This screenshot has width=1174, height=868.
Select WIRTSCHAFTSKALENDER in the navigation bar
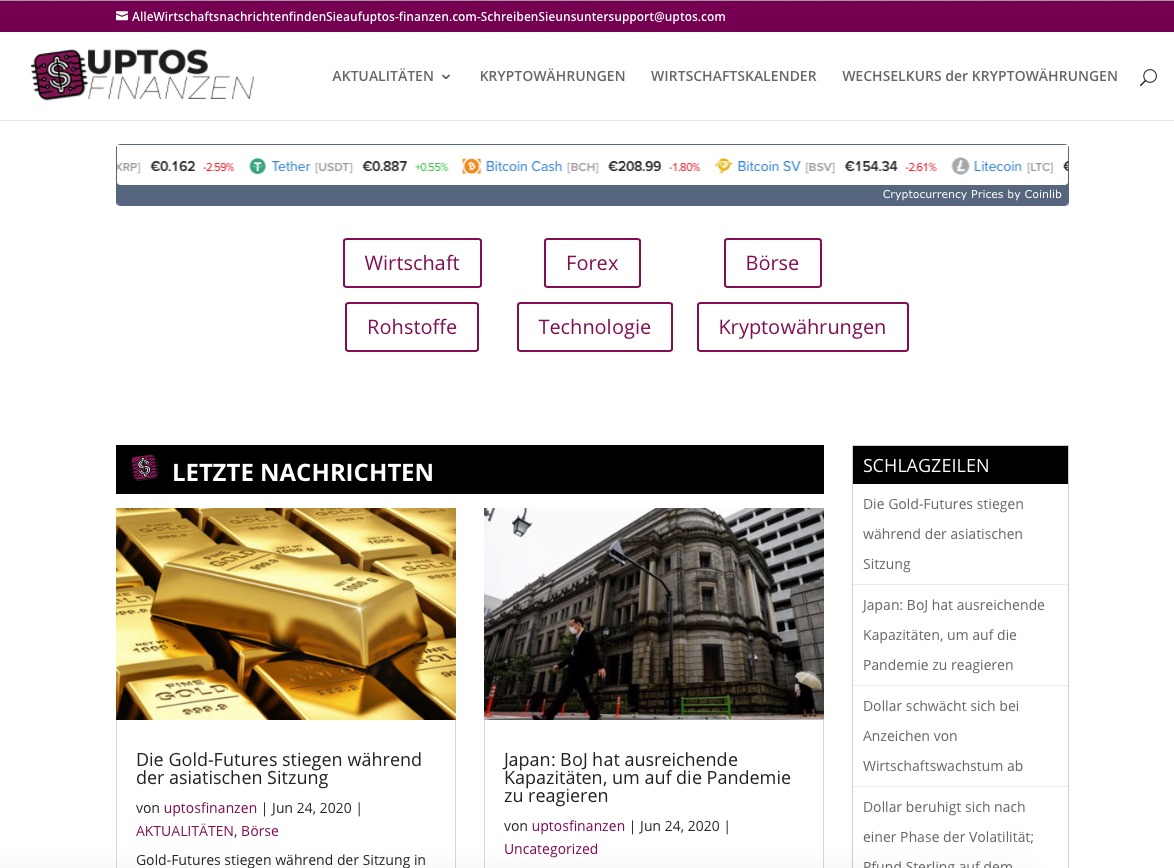734,76
